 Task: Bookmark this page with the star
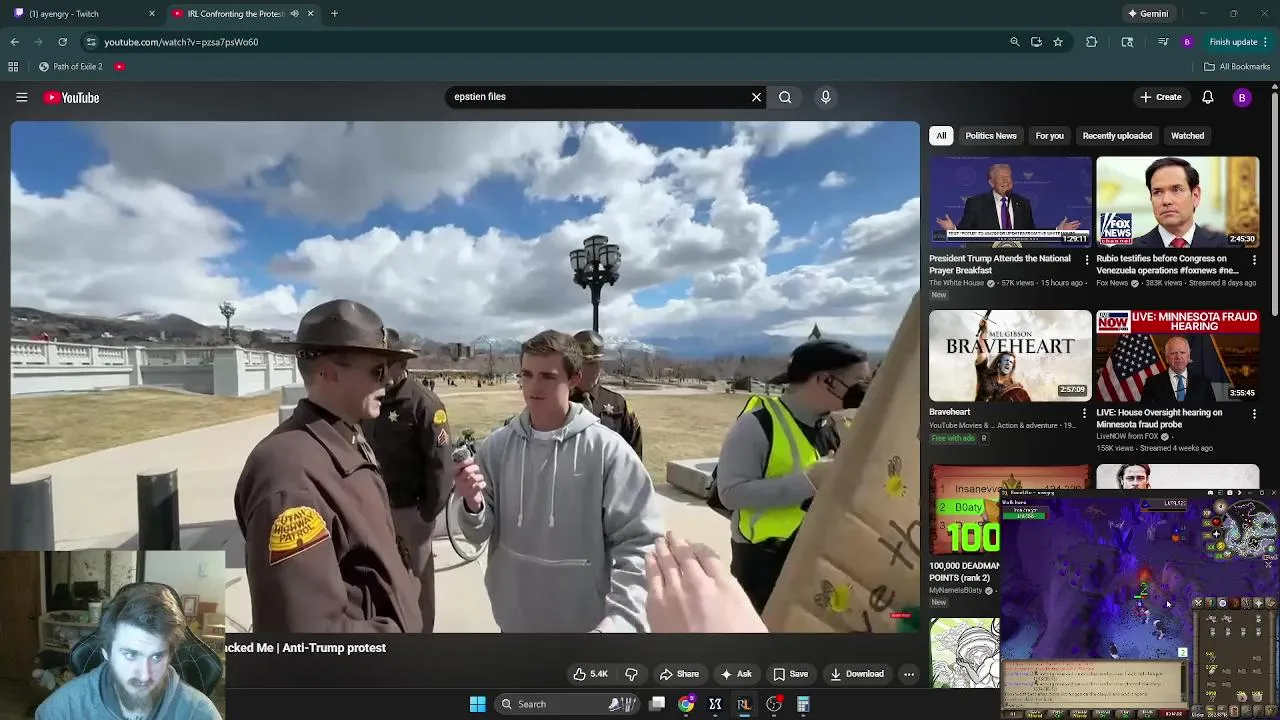click(1058, 42)
